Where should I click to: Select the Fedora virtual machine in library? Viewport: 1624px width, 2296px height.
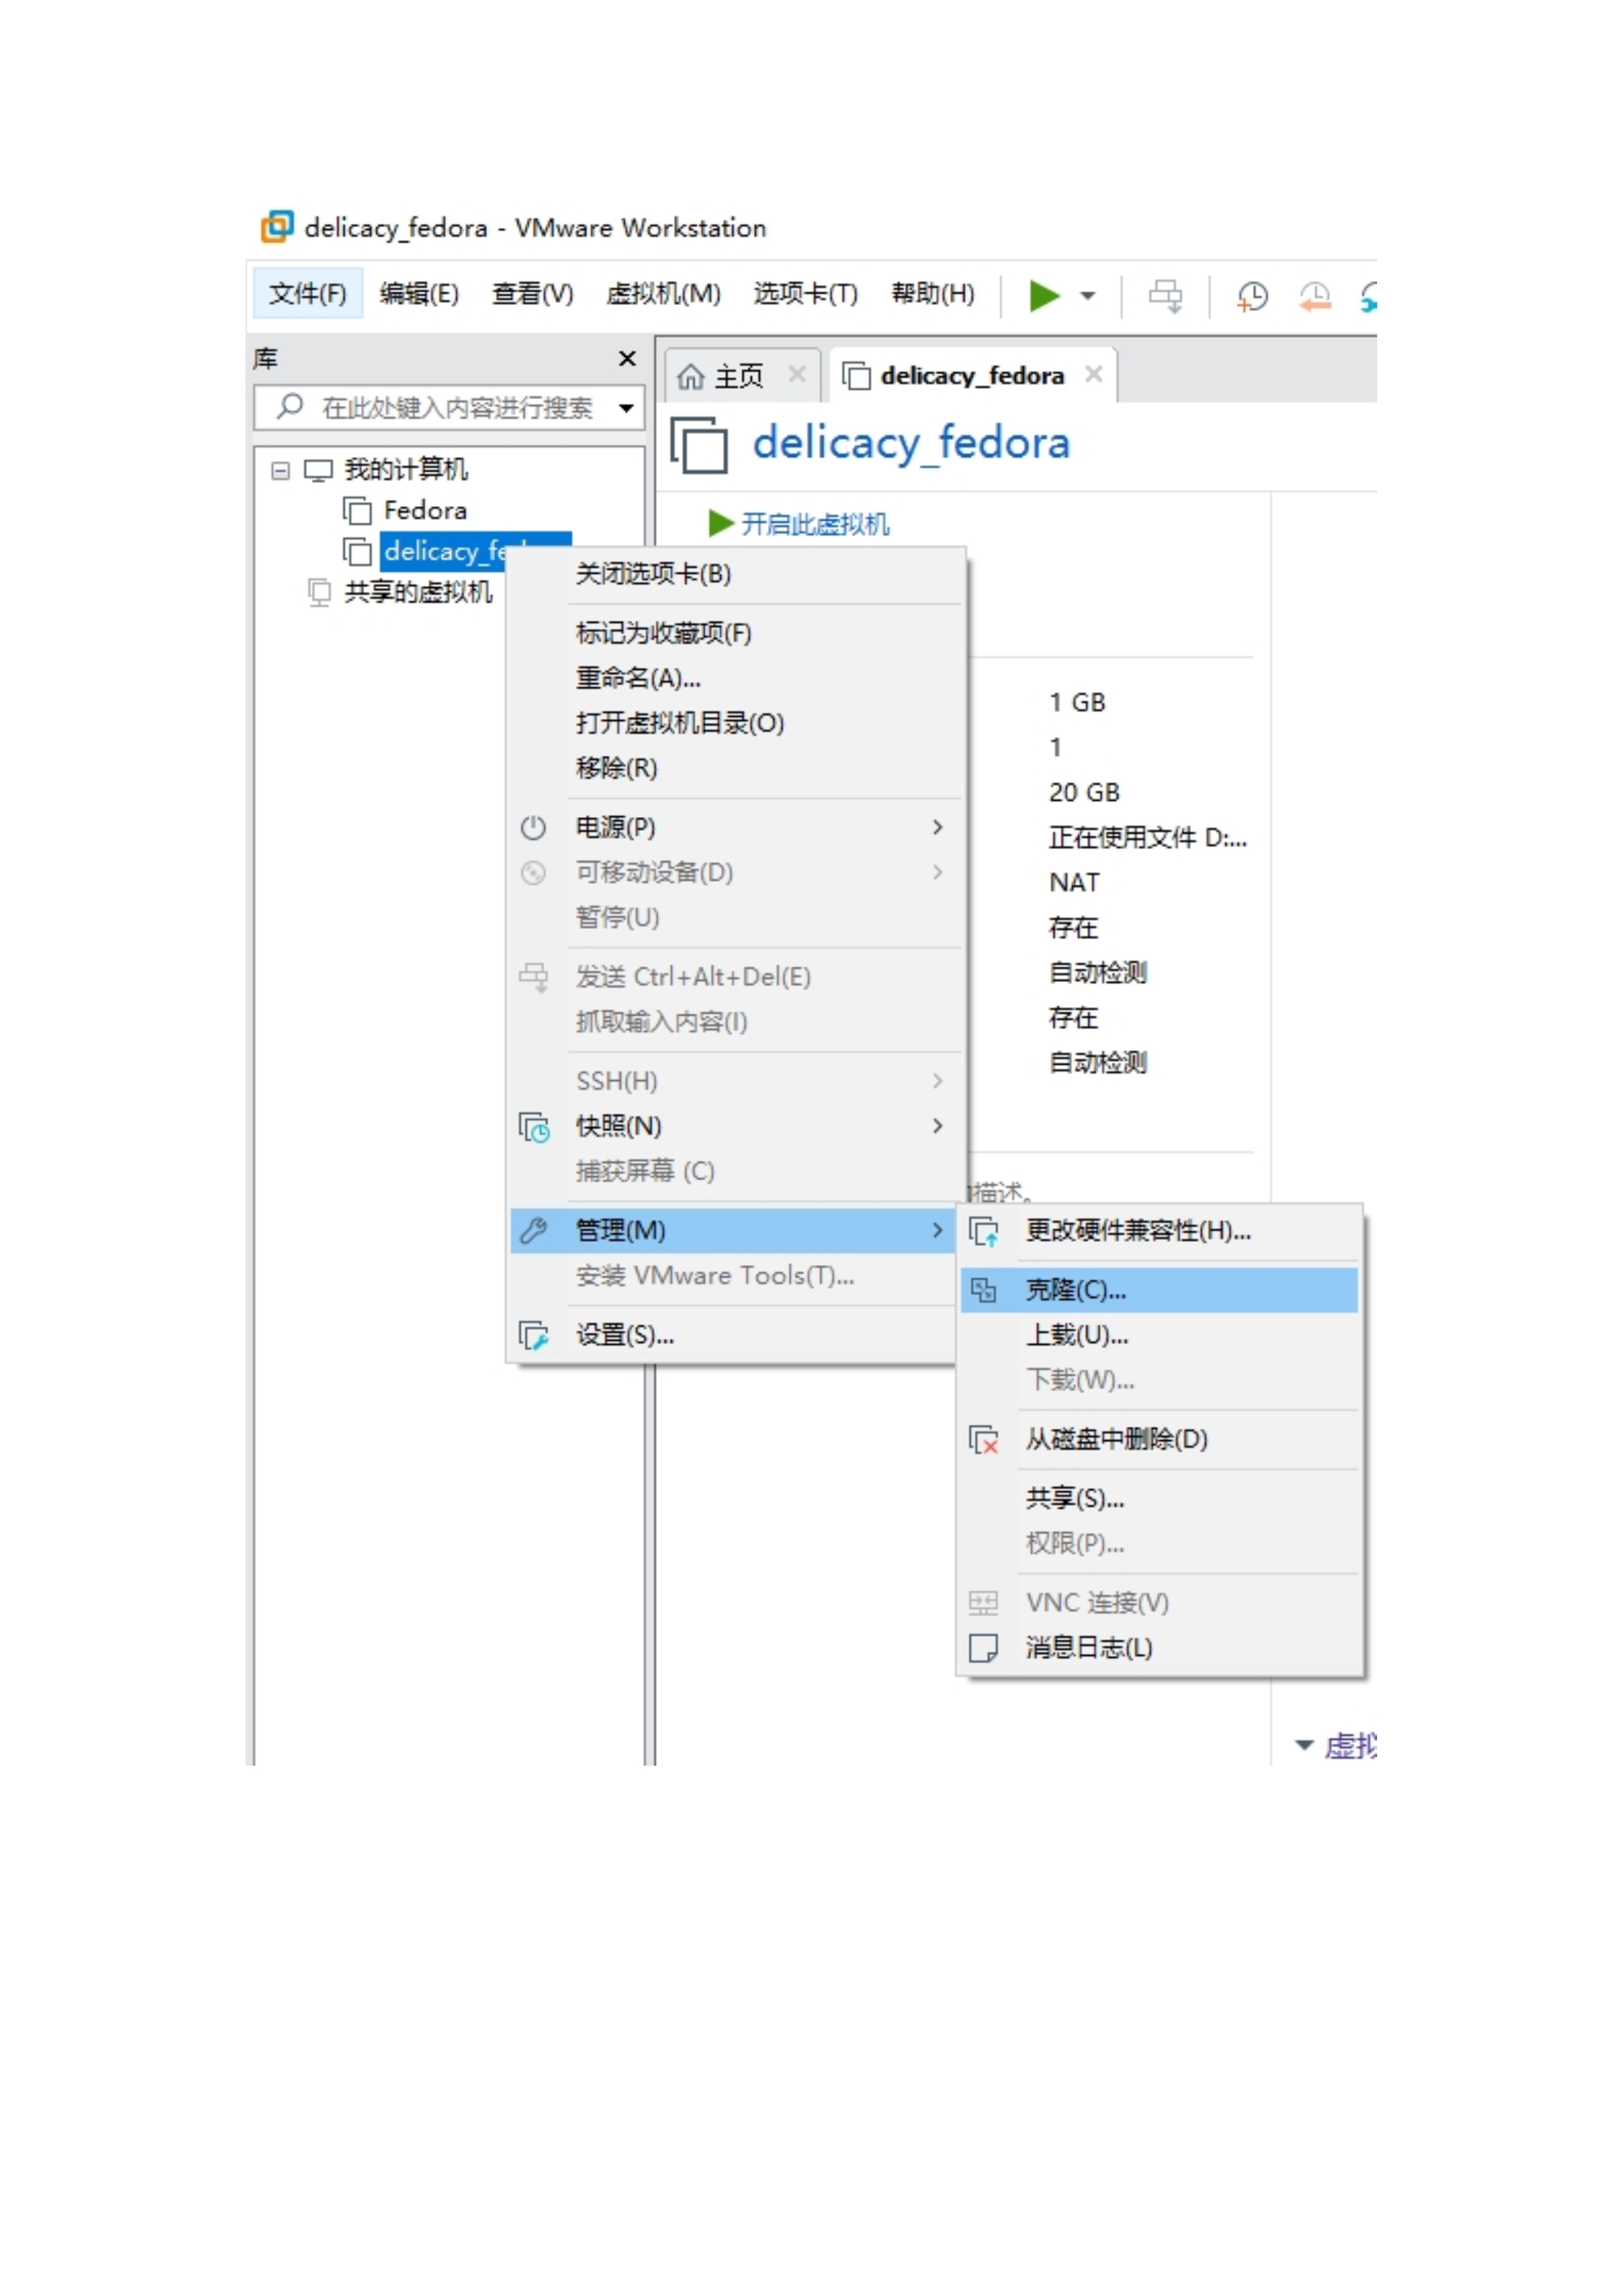tap(425, 511)
